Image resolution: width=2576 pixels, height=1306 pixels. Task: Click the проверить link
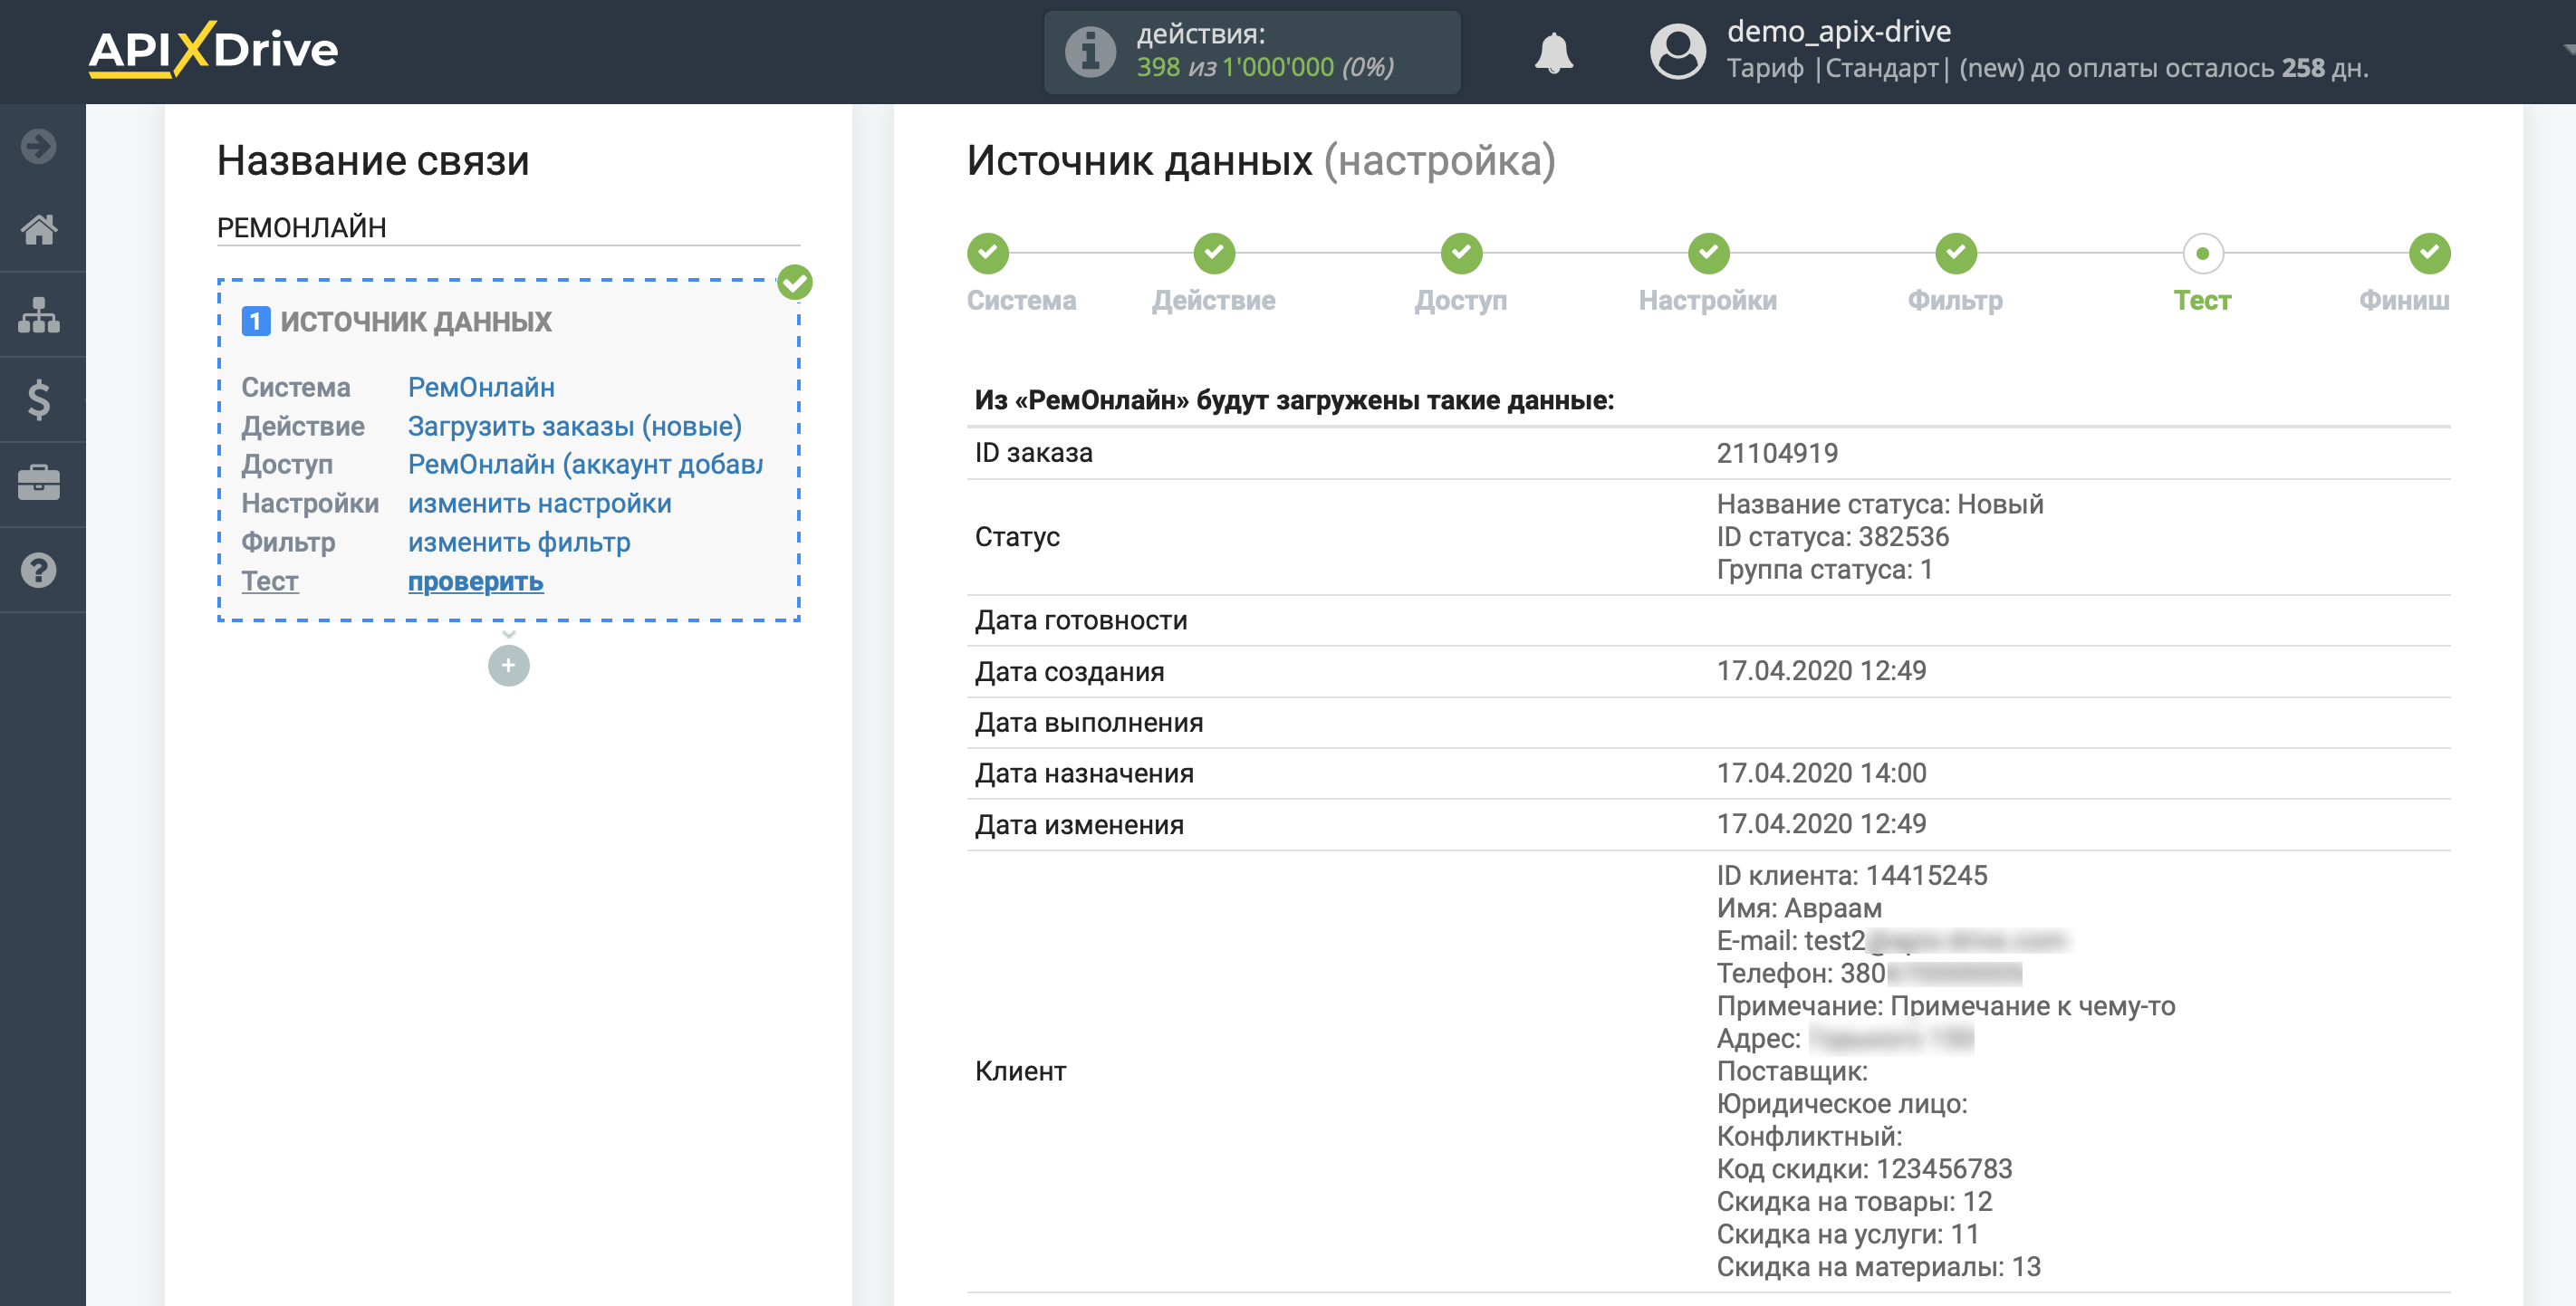tap(475, 581)
